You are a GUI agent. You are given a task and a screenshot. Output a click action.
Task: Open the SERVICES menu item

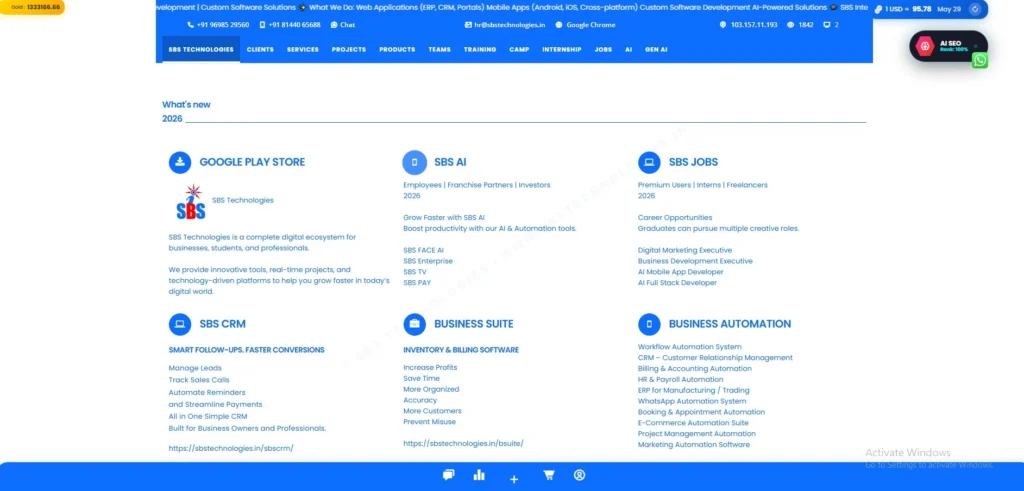point(303,50)
